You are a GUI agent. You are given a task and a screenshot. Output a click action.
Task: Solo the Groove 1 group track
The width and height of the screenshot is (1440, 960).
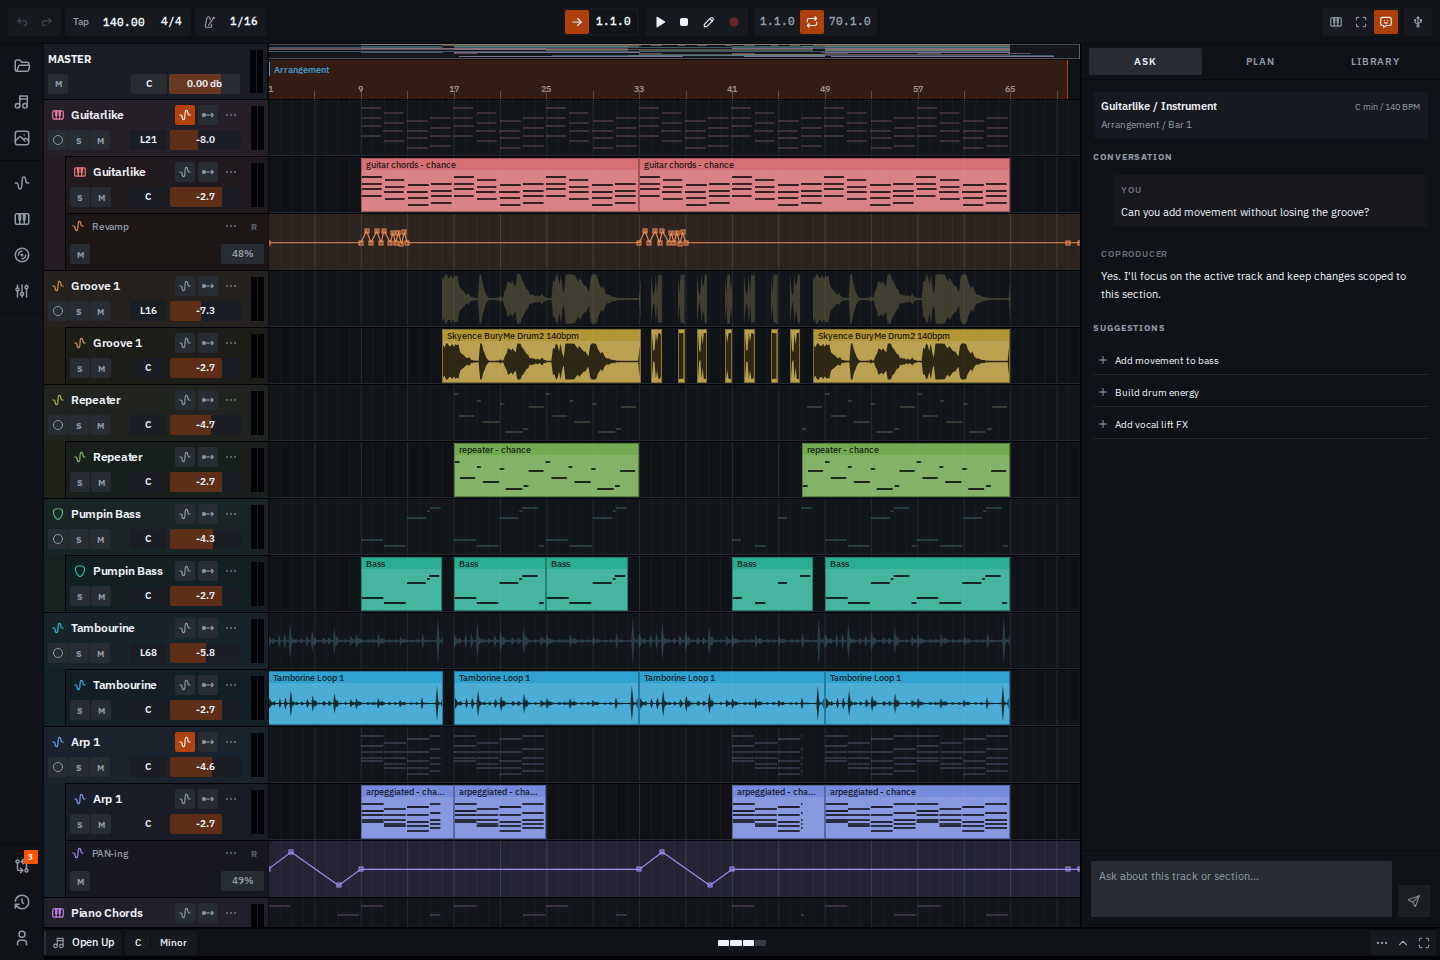point(79,311)
